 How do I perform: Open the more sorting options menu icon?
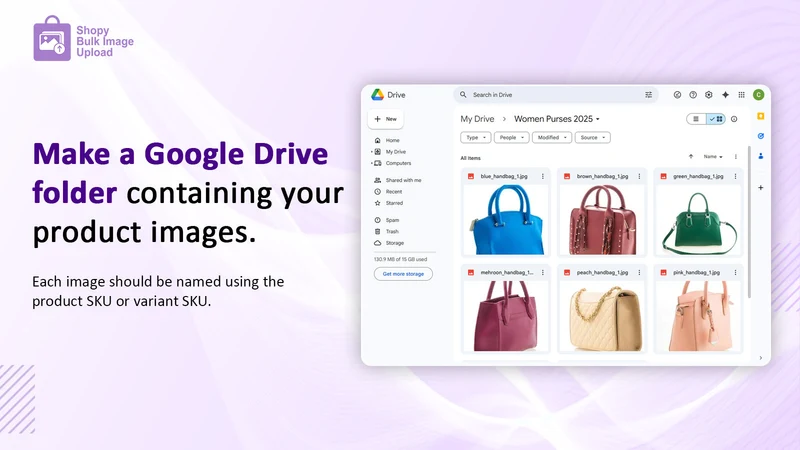point(736,157)
